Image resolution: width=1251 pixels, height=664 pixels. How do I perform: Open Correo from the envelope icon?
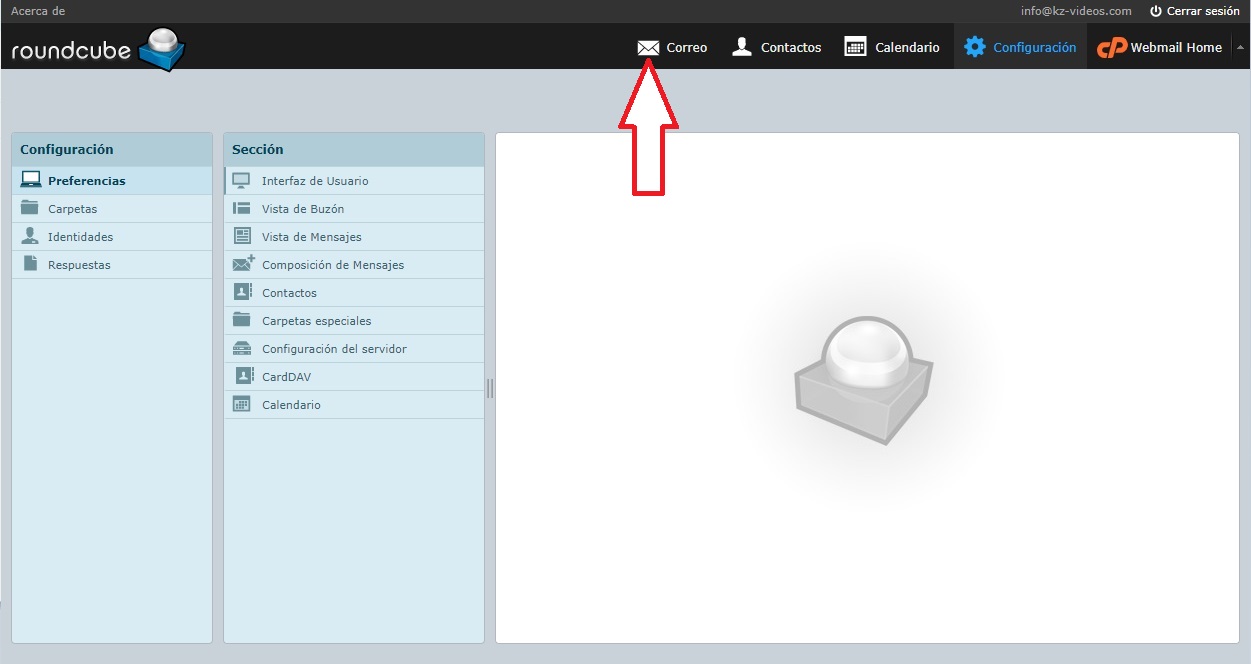[648, 47]
